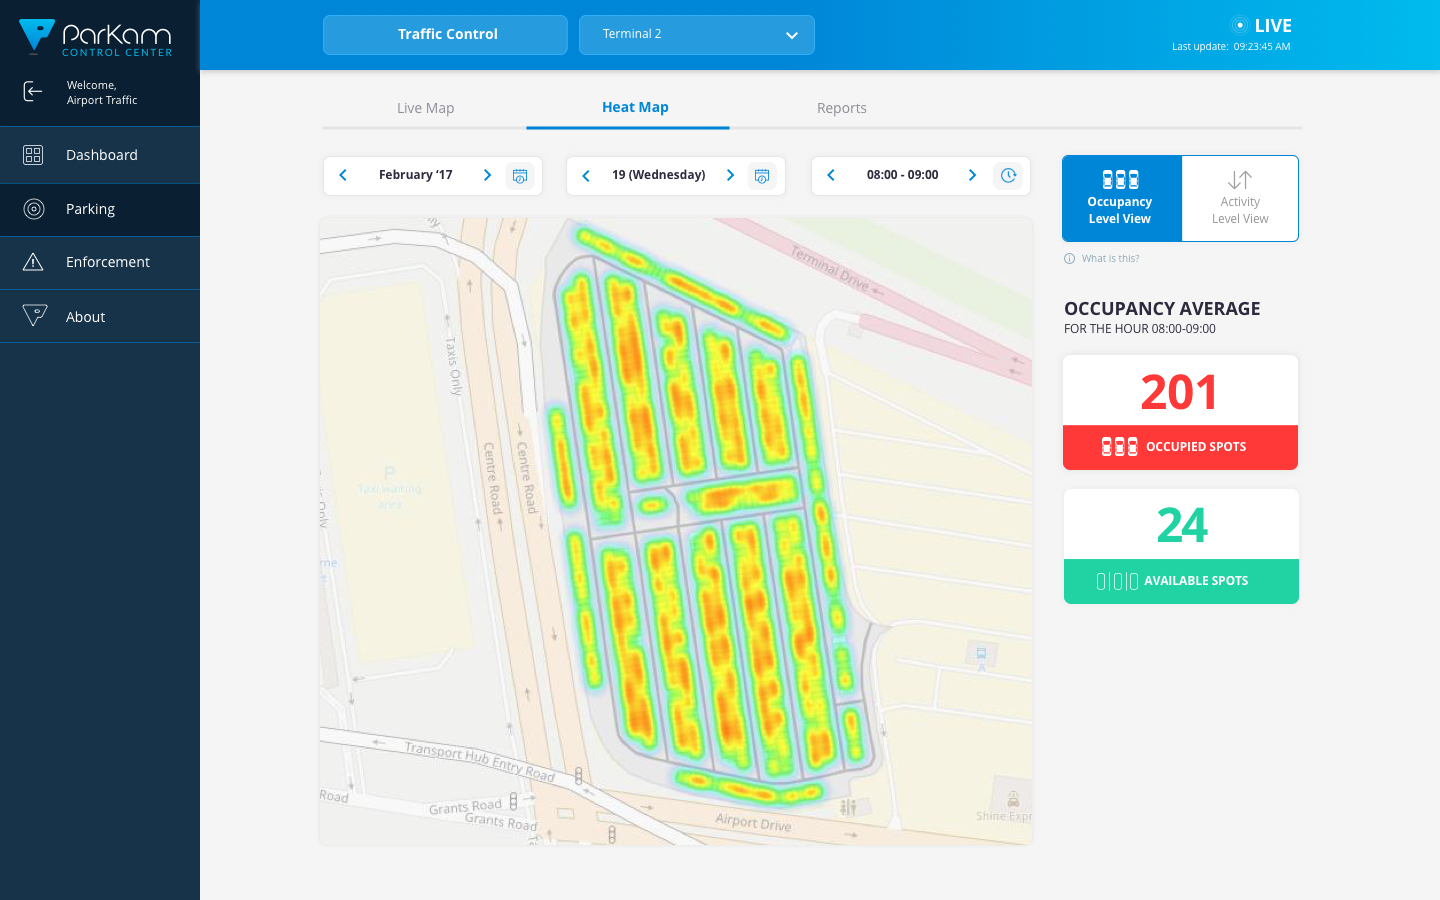Click the Traffic Control button

pyautogui.click(x=445, y=35)
